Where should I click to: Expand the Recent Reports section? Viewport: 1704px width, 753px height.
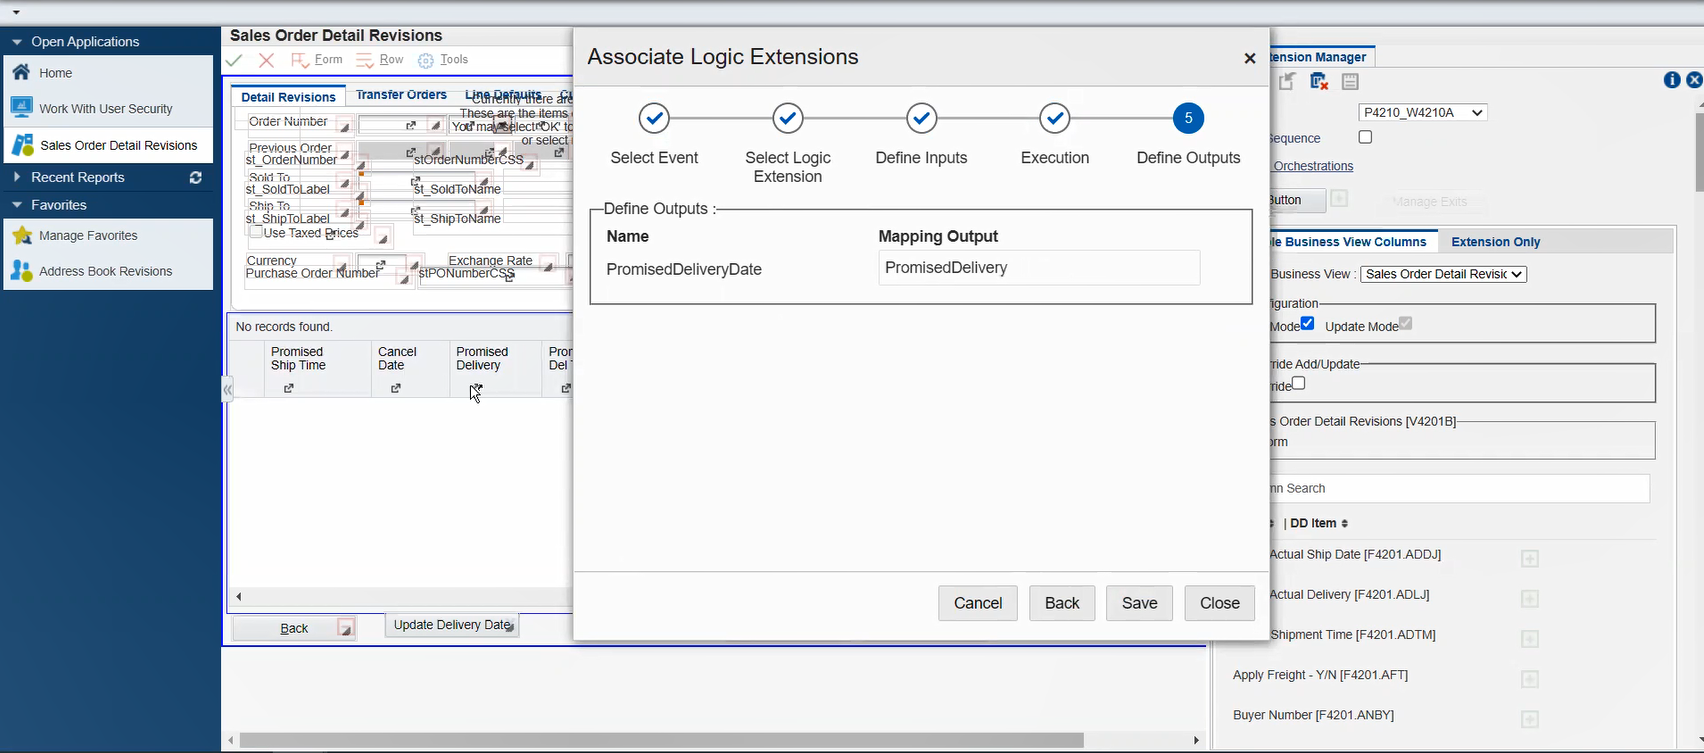coord(17,177)
